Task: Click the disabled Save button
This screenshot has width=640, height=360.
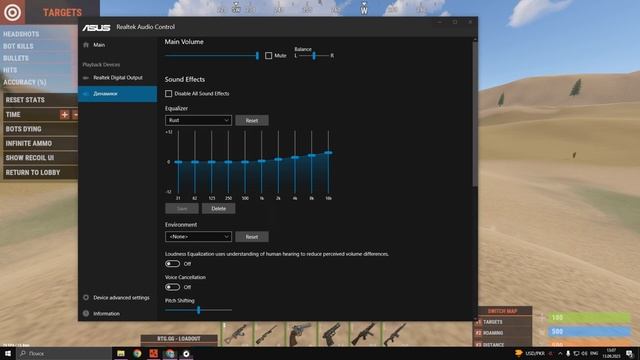Action: coord(182,209)
